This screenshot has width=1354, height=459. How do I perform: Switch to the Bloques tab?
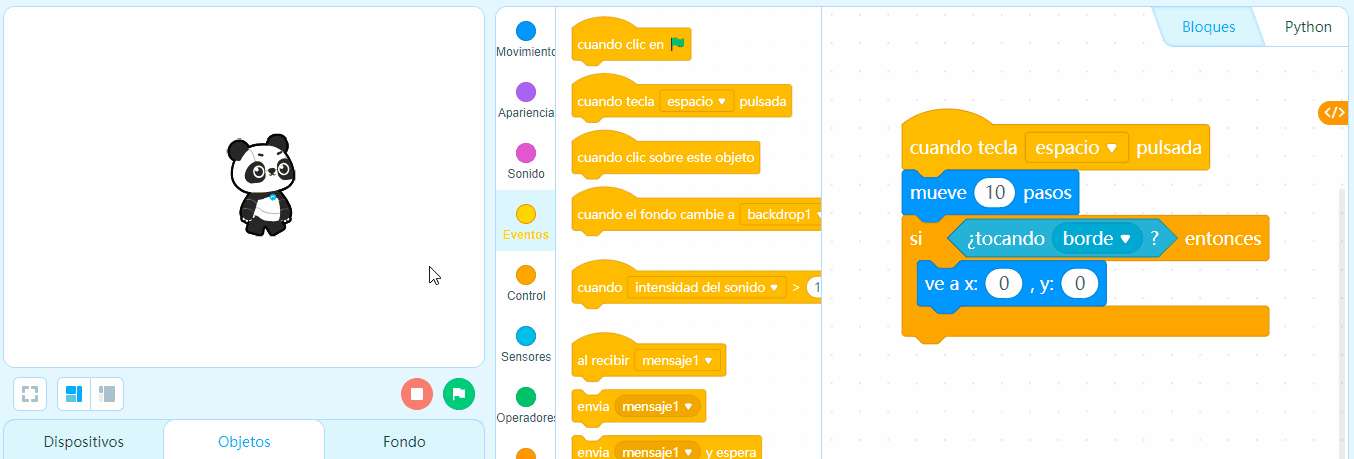click(x=1208, y=27)
